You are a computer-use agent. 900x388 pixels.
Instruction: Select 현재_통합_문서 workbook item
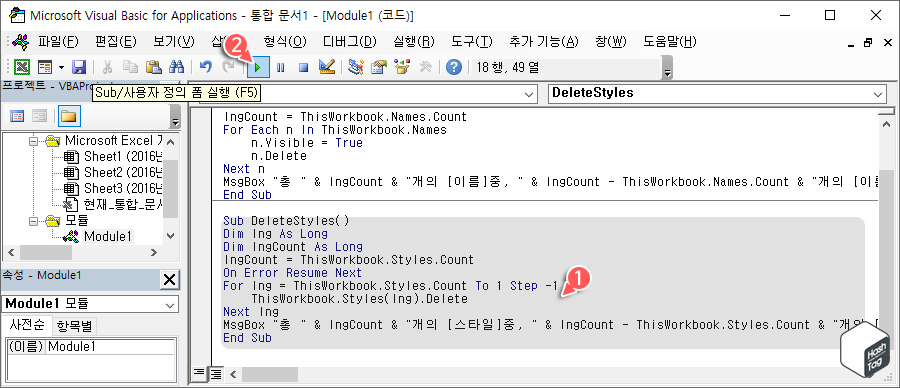[x=113, y=204]
